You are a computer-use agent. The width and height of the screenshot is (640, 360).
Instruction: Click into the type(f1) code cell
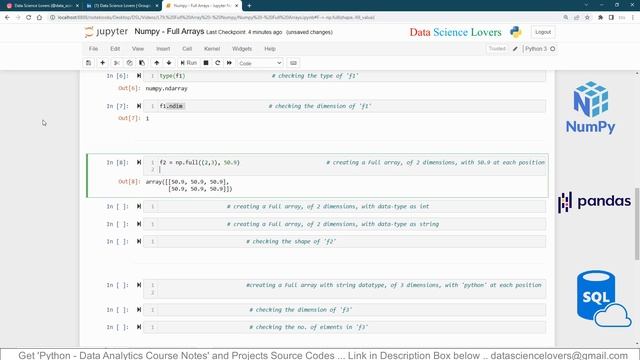(x=344, y=76)
